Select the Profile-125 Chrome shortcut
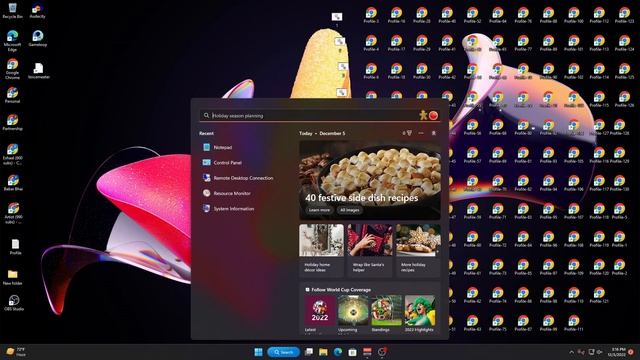 click(x=624, y=71)
